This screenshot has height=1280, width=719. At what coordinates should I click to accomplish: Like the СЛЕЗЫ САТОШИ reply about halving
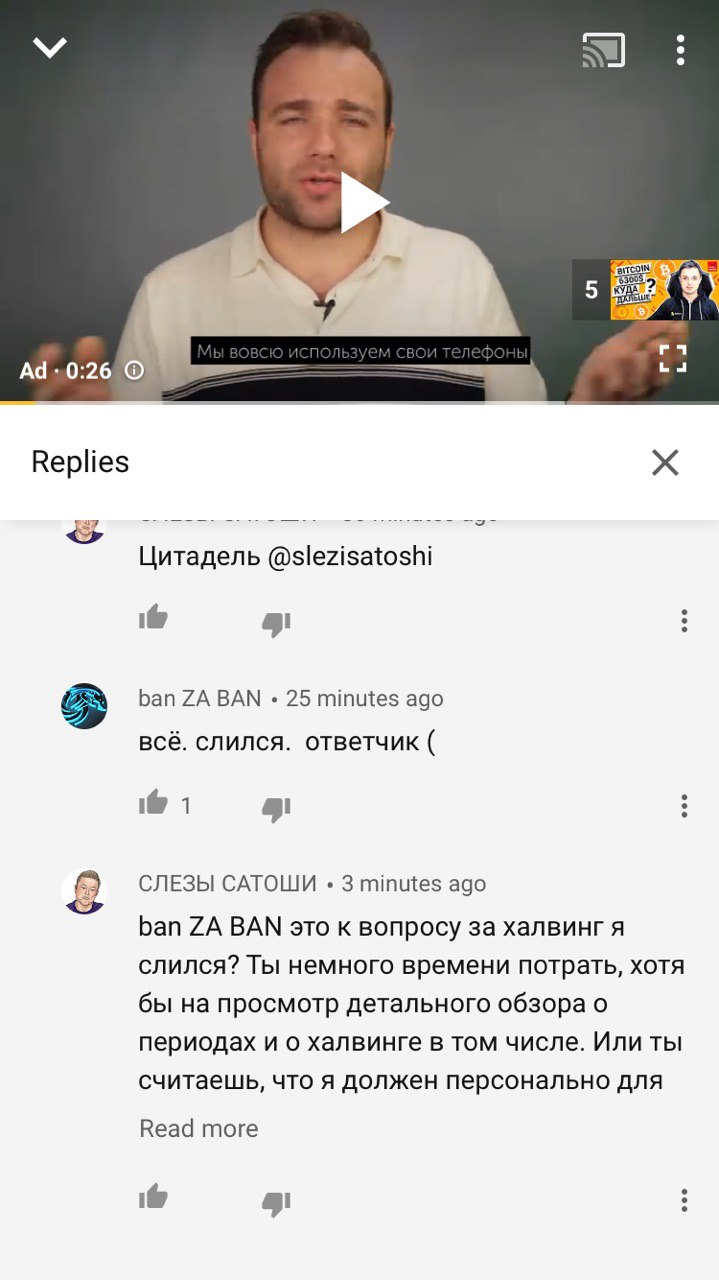tap(153, 1197)
